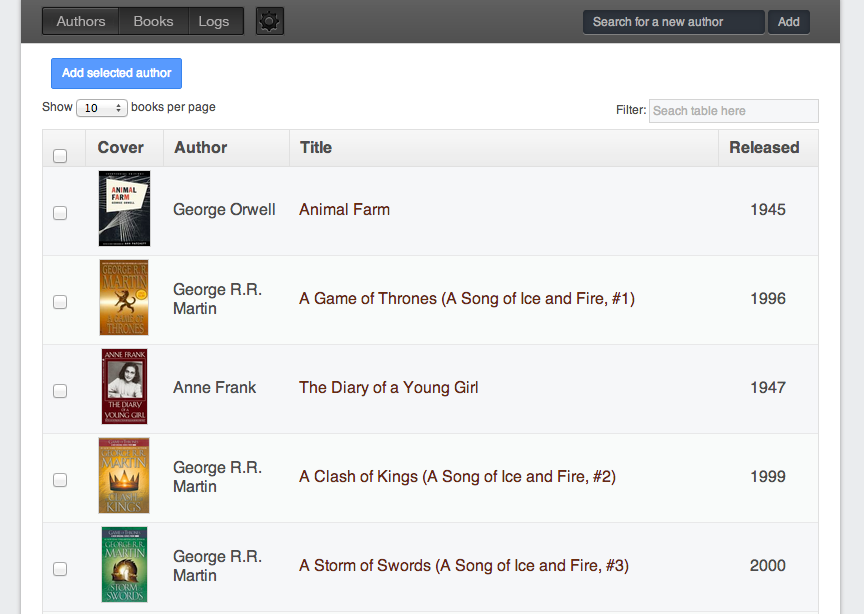Check the Animal Farm row checkbox
864x614 pixels.
coord(60,213)
